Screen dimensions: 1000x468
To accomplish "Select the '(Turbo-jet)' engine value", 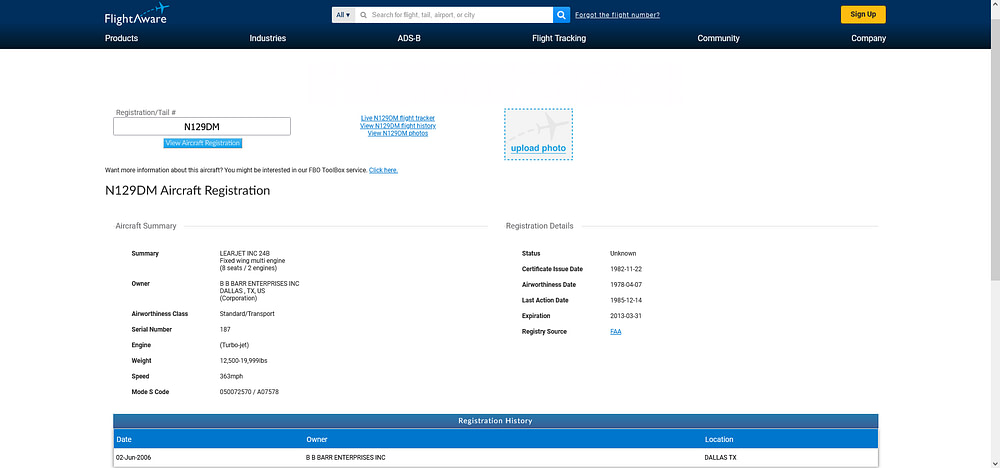I will pos(234,345).
